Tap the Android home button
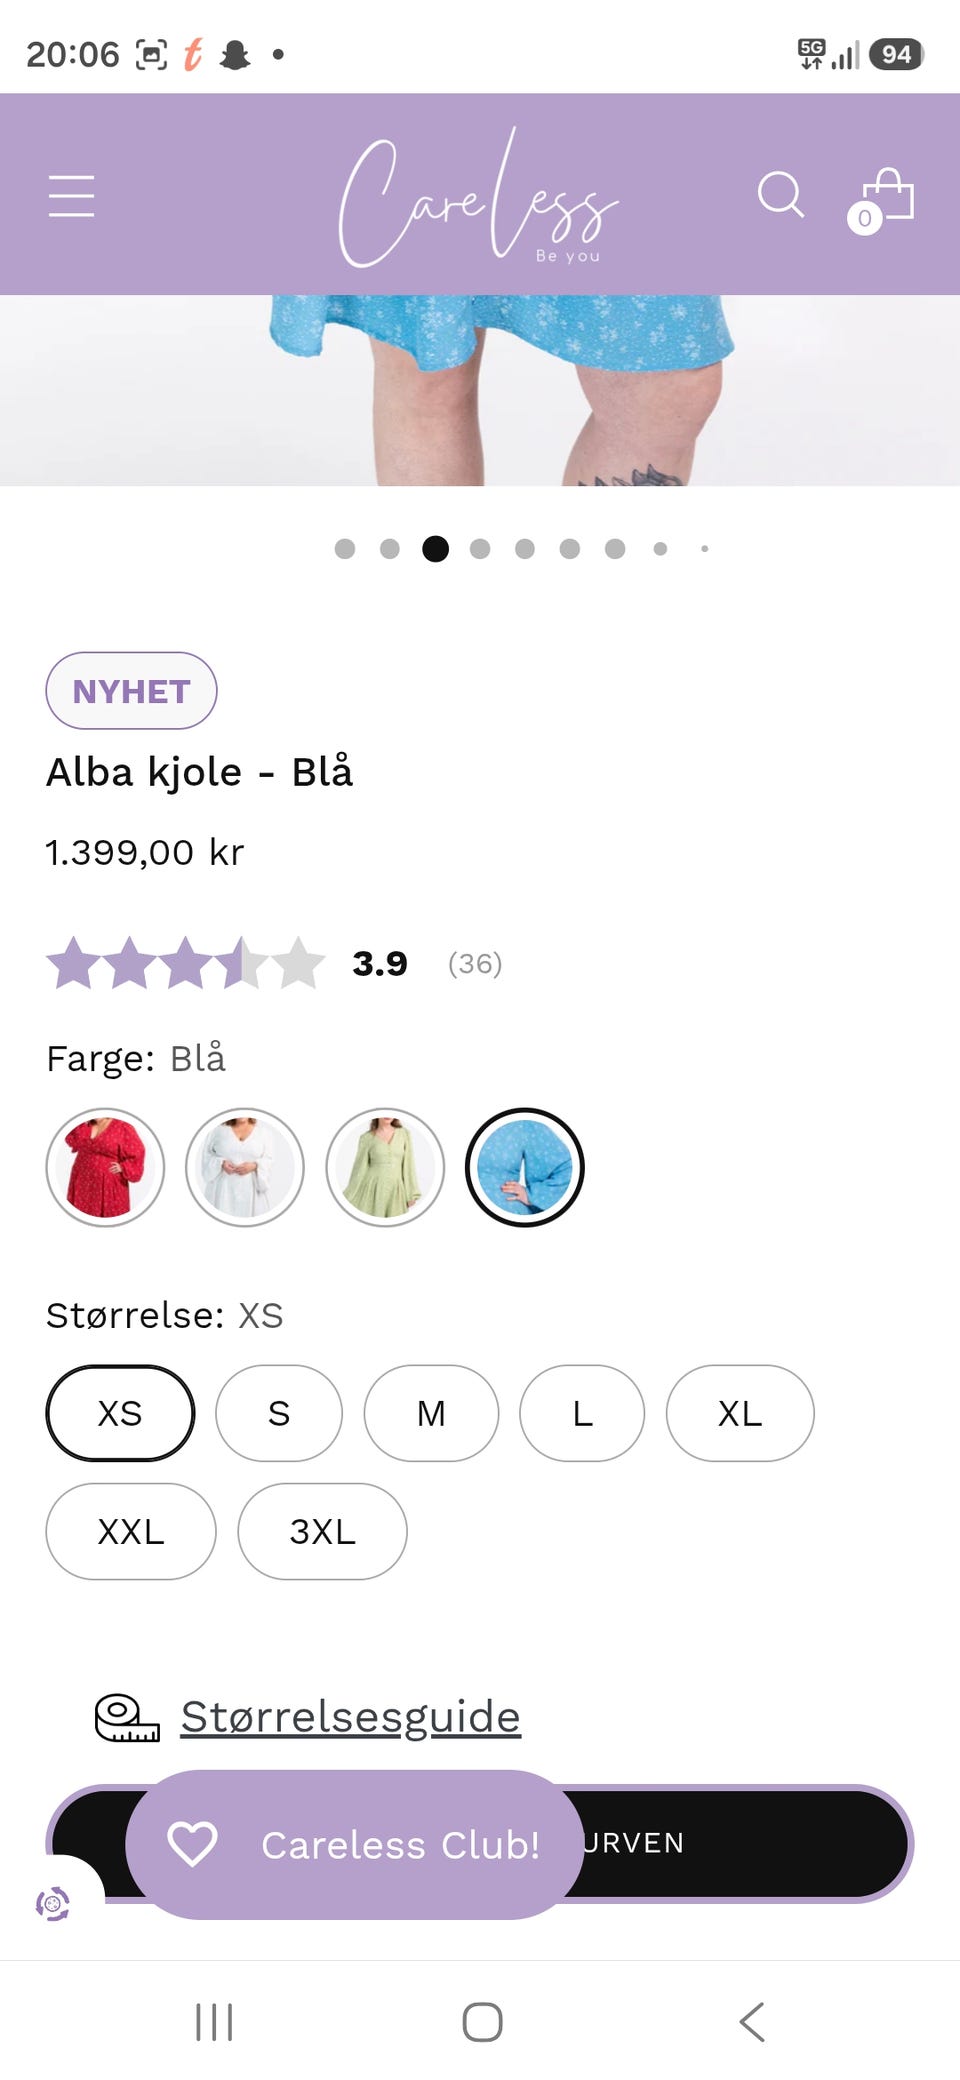This screenshot has height=2080, width=960. (x=482, y=2021)
